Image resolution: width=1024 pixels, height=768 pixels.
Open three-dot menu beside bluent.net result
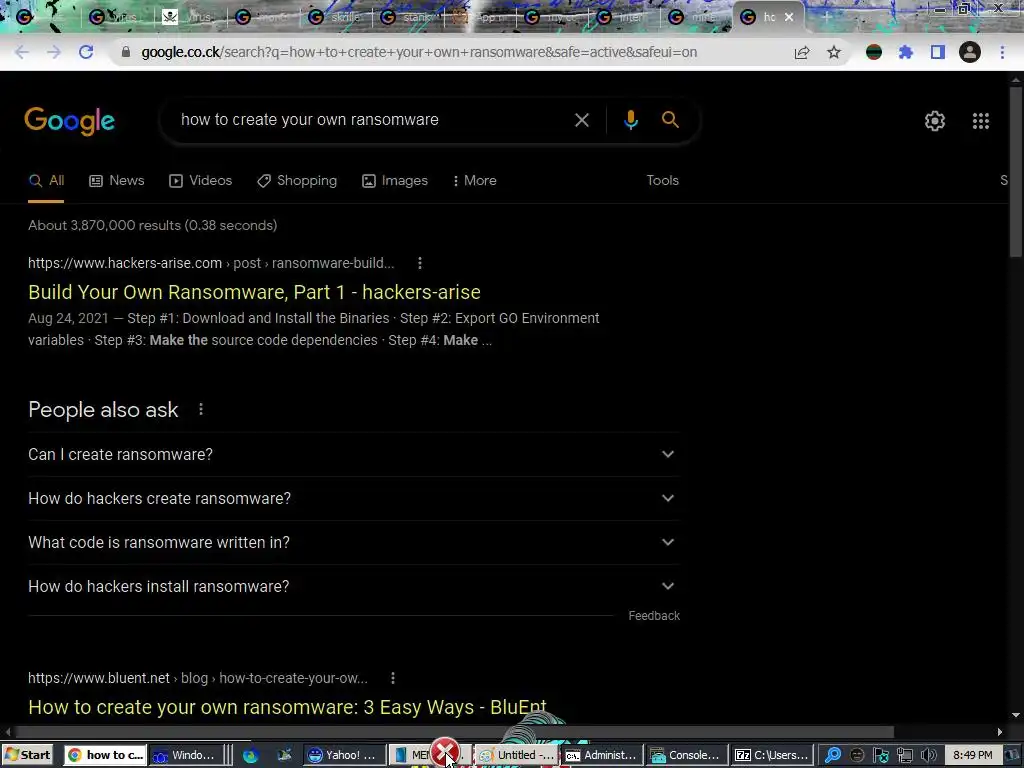pyautogui.click(x=392, y=679)
